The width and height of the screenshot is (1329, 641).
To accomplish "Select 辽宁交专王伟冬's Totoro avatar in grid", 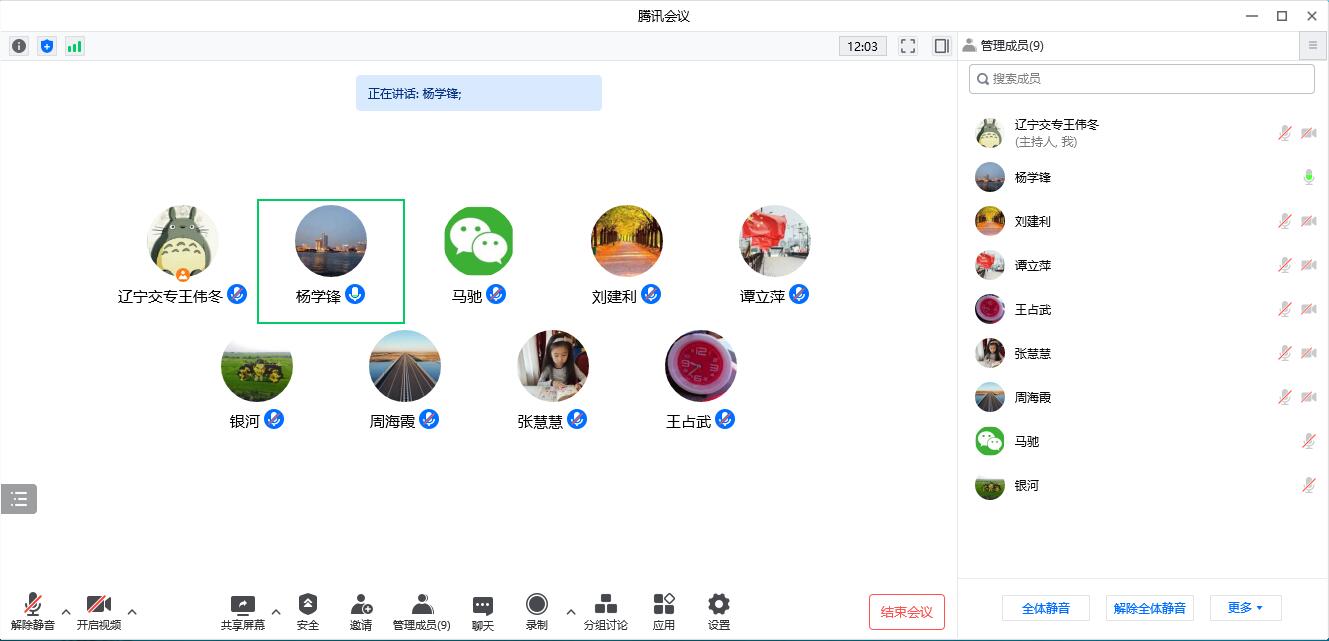I will [x=183, y=241].
